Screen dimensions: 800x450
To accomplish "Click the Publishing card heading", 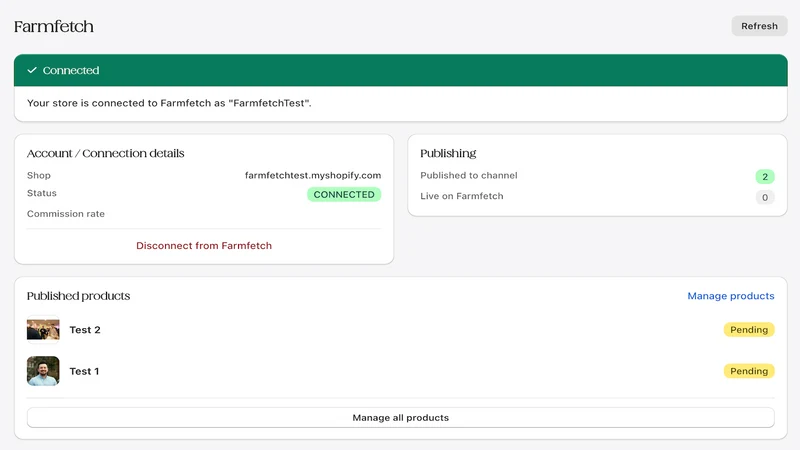I will coord(448,153).
